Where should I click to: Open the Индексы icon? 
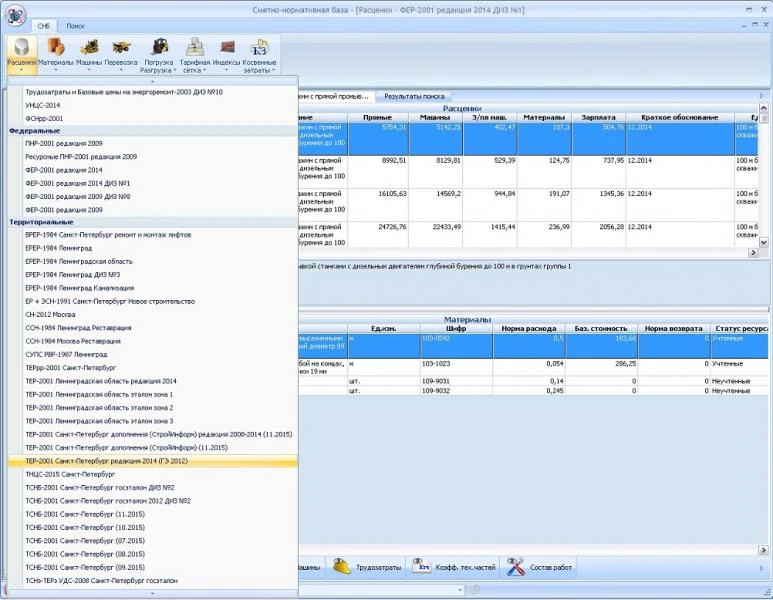point(226,55)
